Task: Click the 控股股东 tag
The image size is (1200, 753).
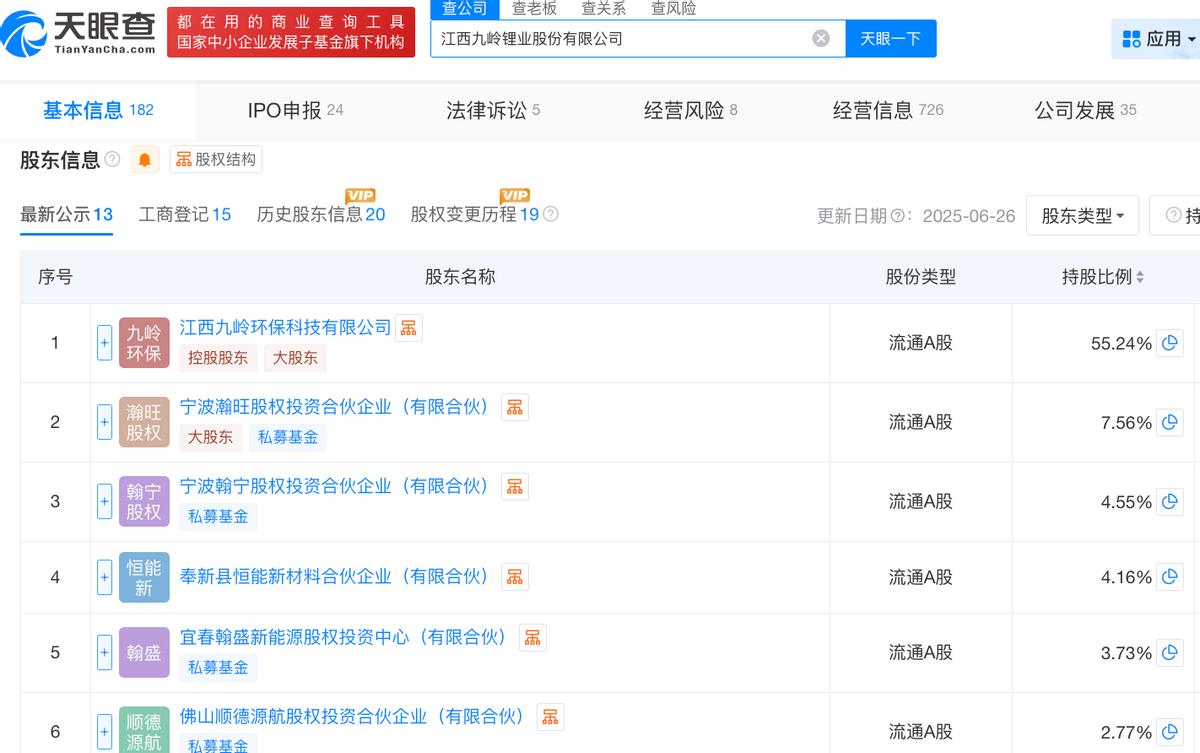Action: pyautogui.click(x=218, y=357)
